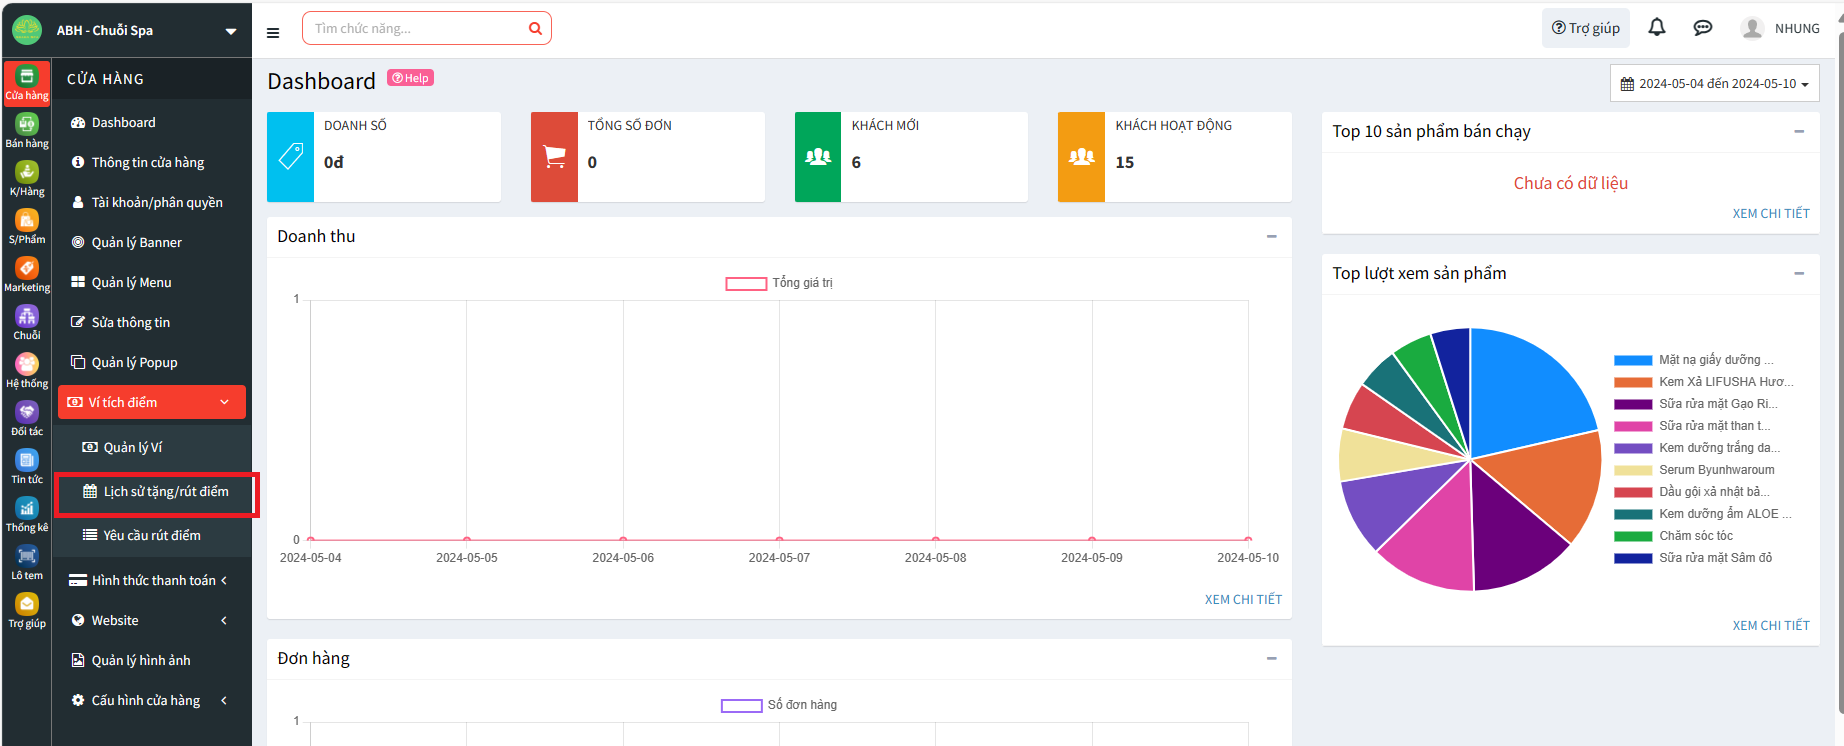The image size is (1844, 746).
Task: Open the chat messages icon
Action: click(x=1703, y=28)
